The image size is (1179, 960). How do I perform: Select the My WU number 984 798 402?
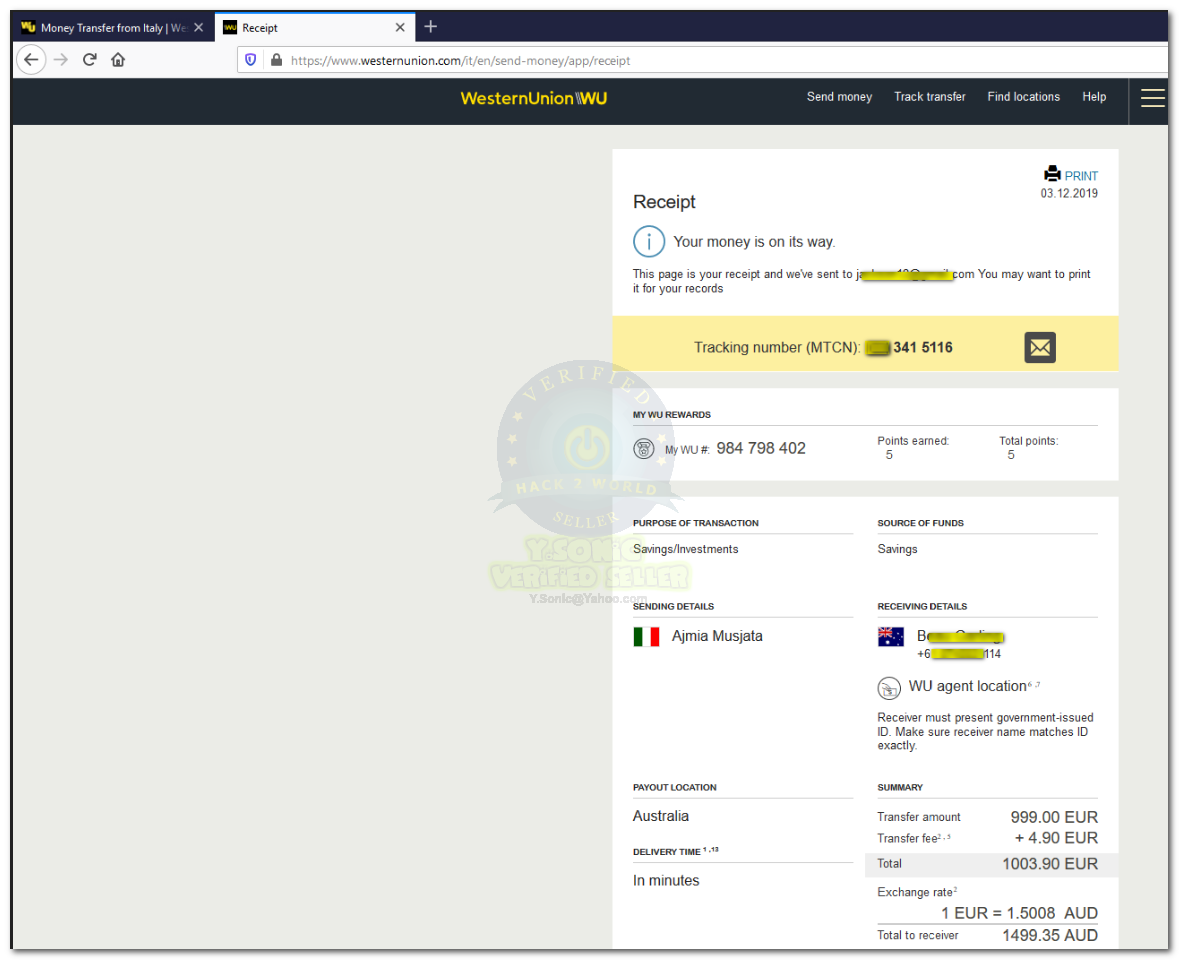[760, 448]
